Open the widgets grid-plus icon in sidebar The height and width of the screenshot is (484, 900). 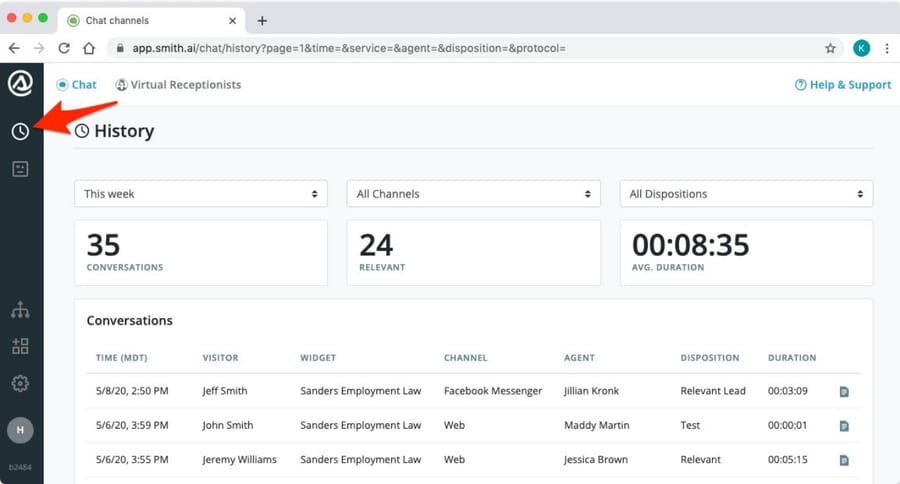pos(20,346)
